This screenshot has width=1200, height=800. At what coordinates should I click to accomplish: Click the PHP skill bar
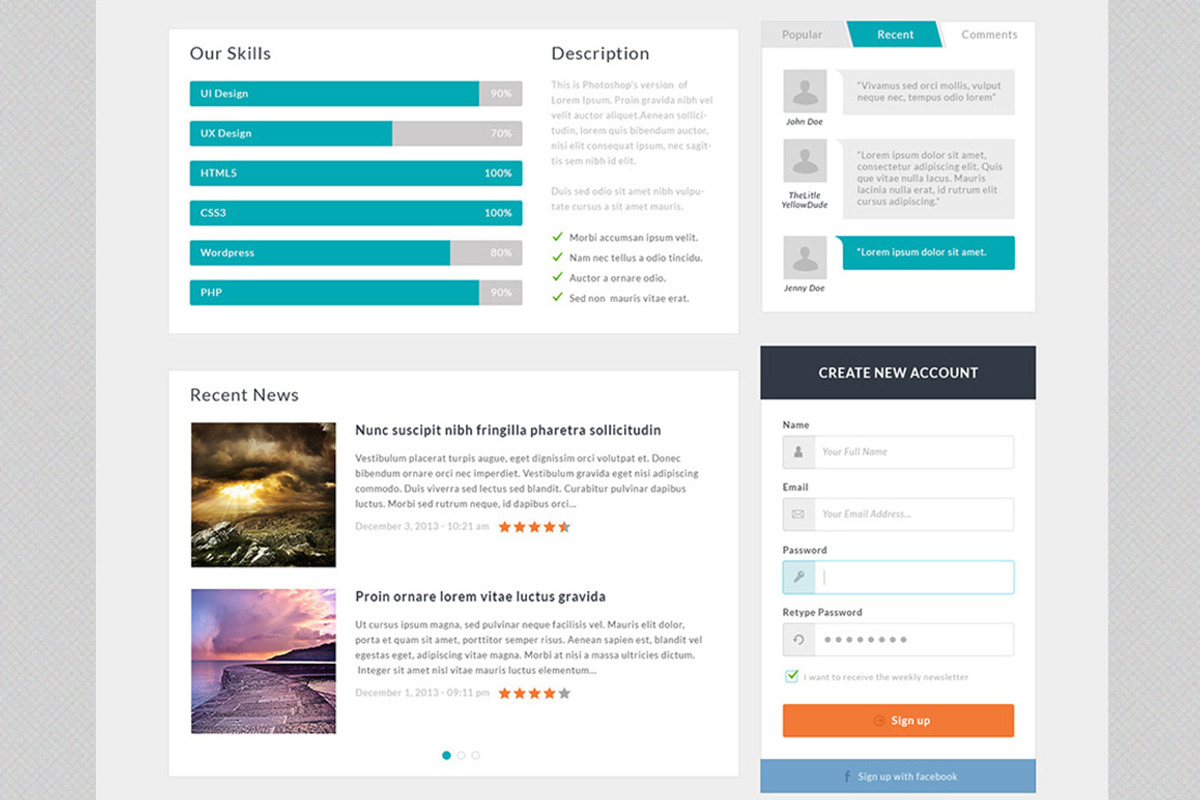click(x=356, y=292)
